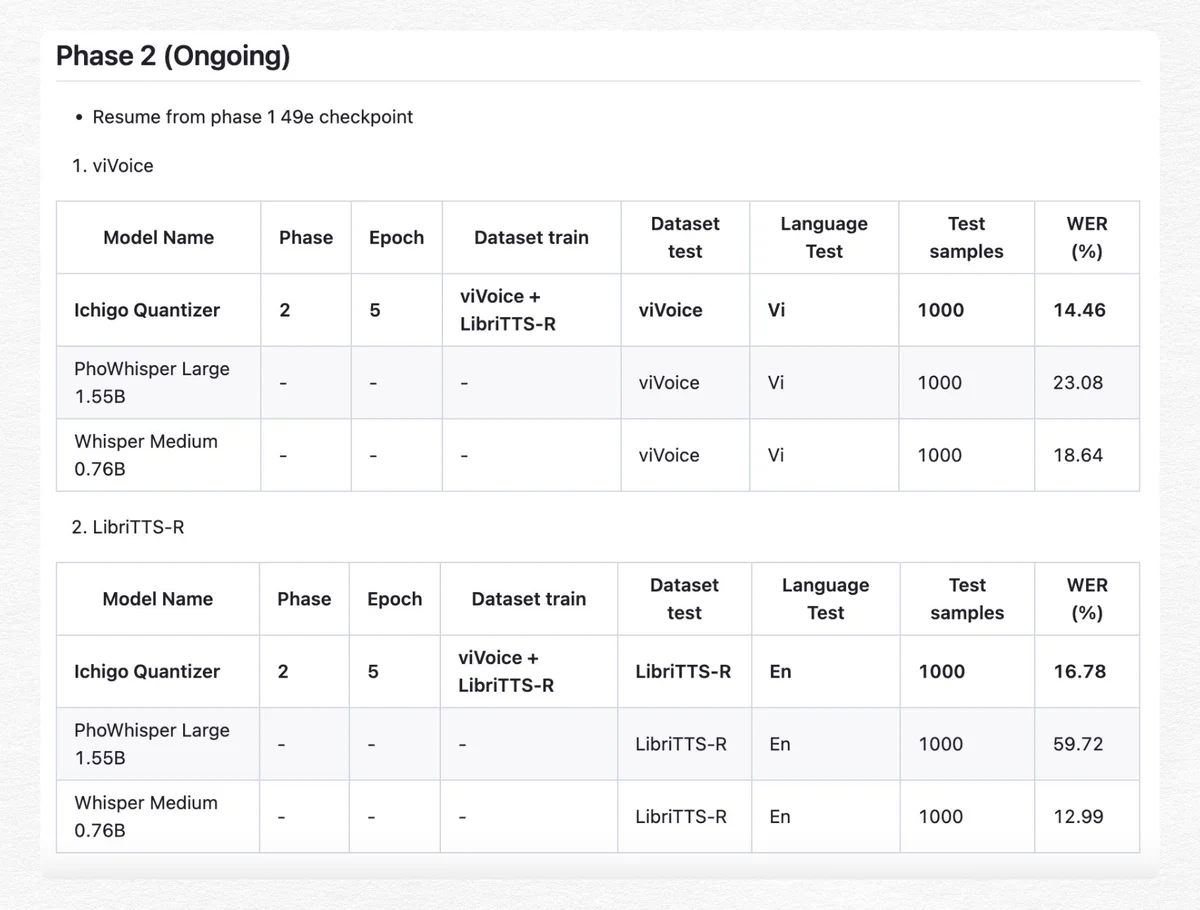Click "WER (%)" header in first table
The width and height of the screenshot is (1200, 910).
pyautogui.click(x=1087, y=237)
